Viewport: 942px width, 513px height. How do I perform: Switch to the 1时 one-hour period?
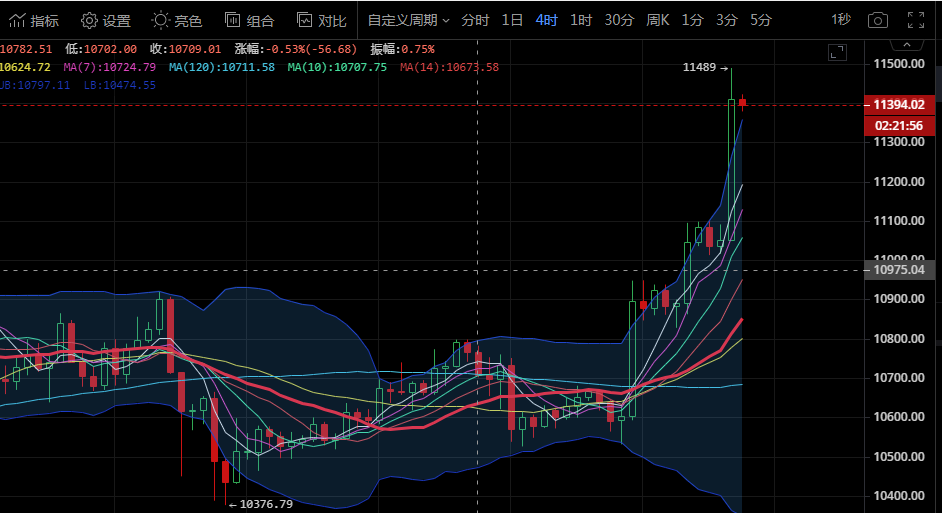tap(581, 20)
